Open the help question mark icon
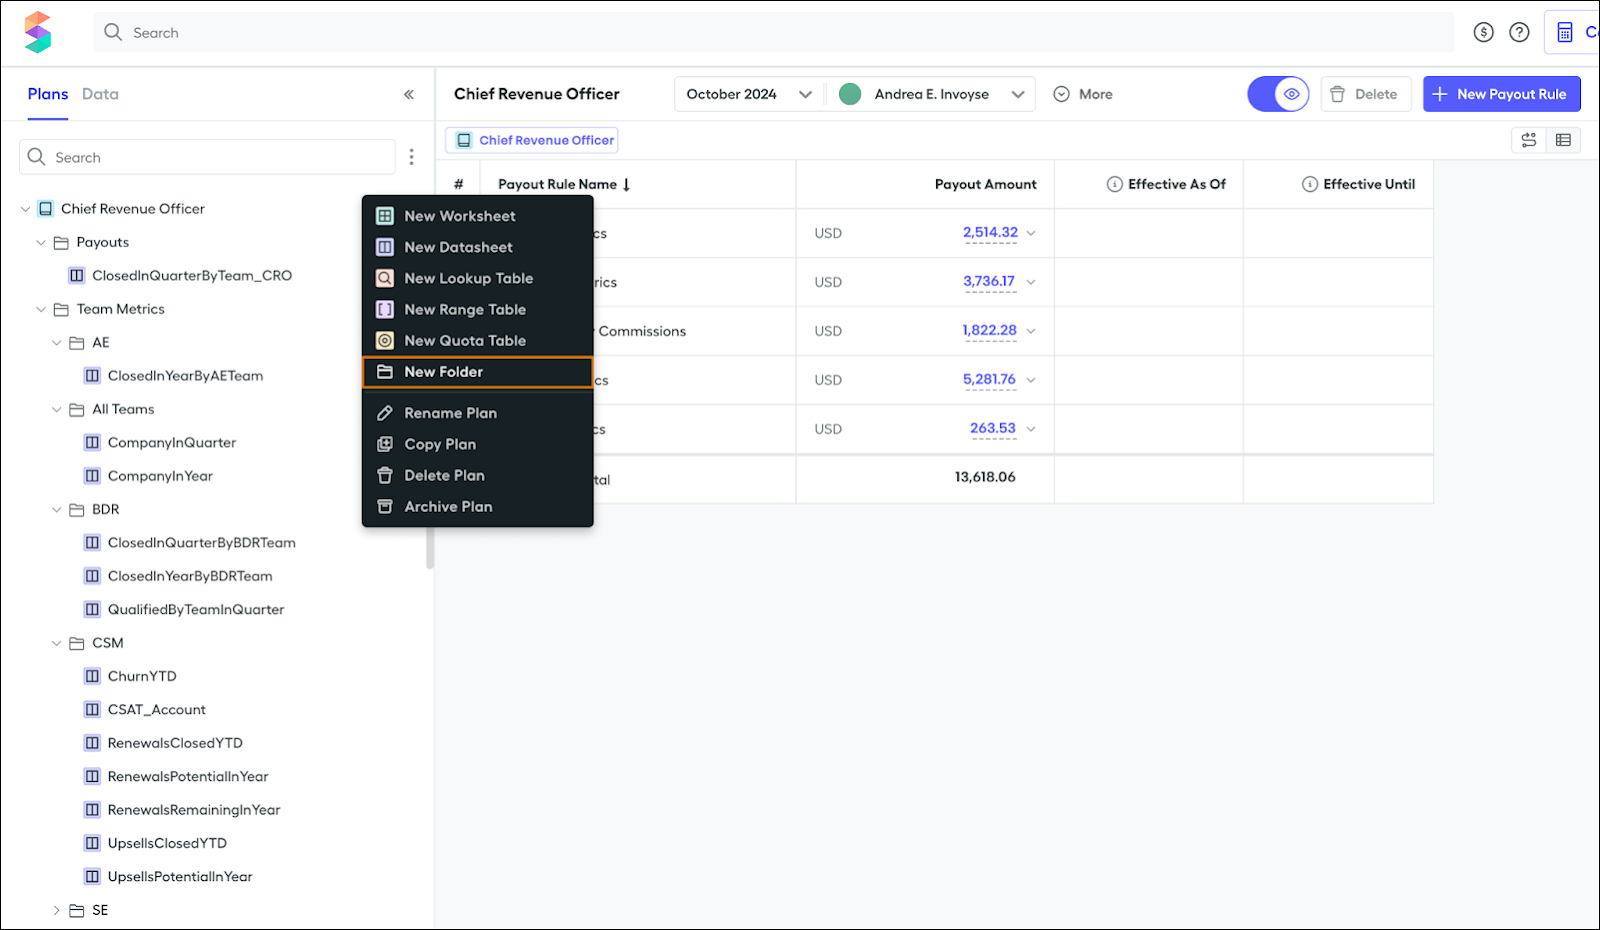 pos(1520,33)
